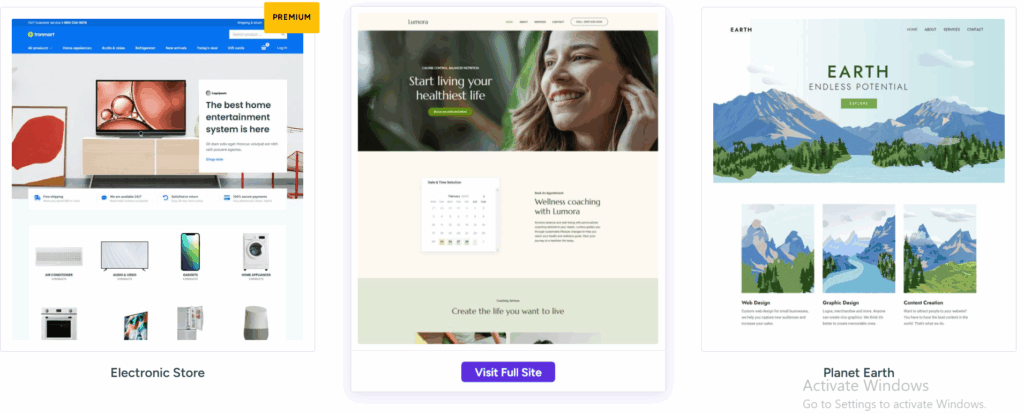1024x414 pixels.
Task: Open the Electronic Store template preview
Action: point(157,179)
